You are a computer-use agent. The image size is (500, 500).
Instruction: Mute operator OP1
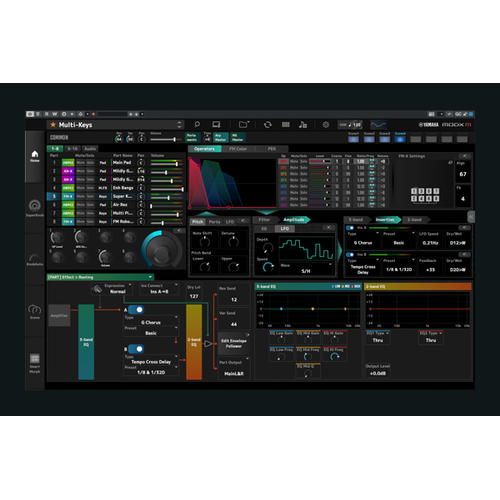pyautogui.click(x=294, y=161)
